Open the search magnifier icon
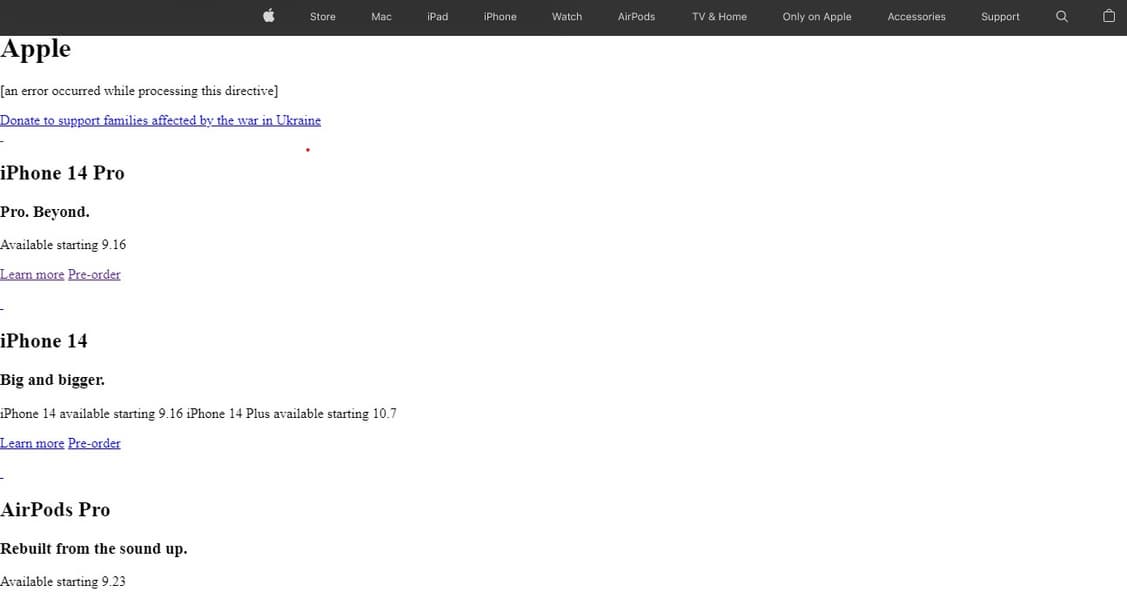This screenshot has height=600, width=1127. pos(1062,17)
